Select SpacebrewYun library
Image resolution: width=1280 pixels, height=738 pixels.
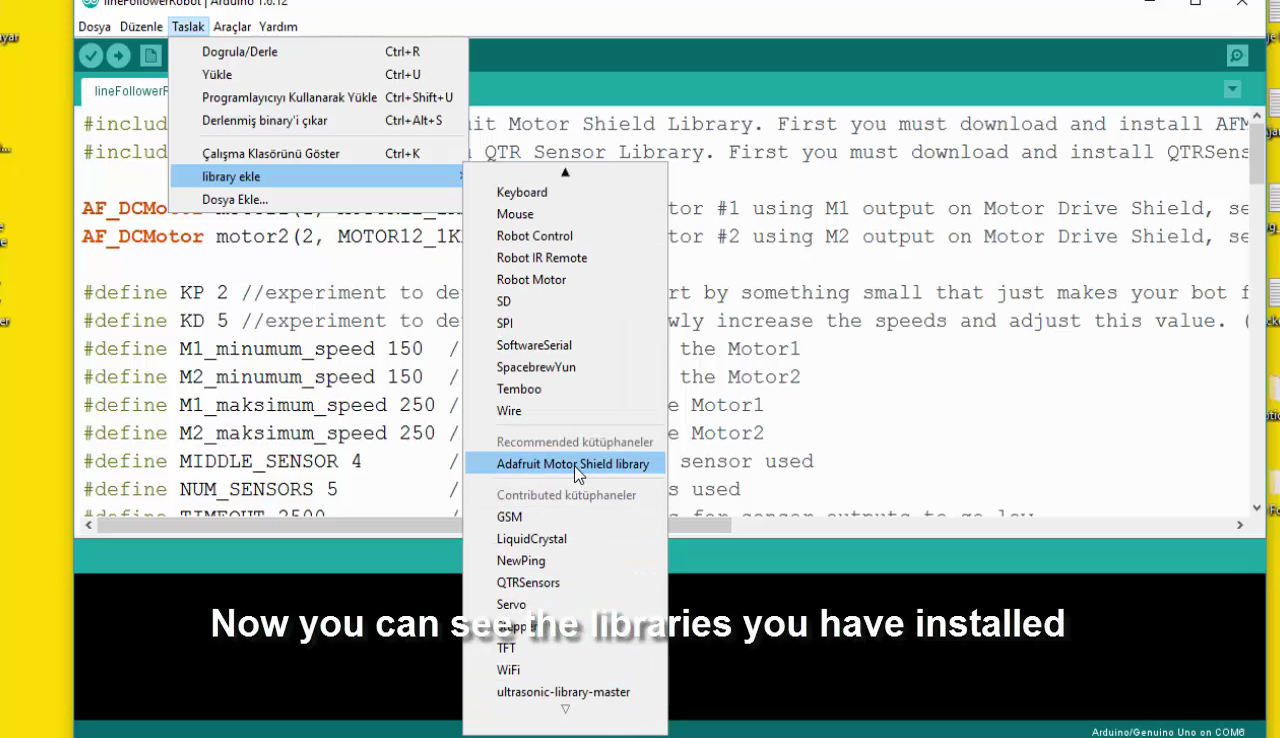click(x=565, y=368)
